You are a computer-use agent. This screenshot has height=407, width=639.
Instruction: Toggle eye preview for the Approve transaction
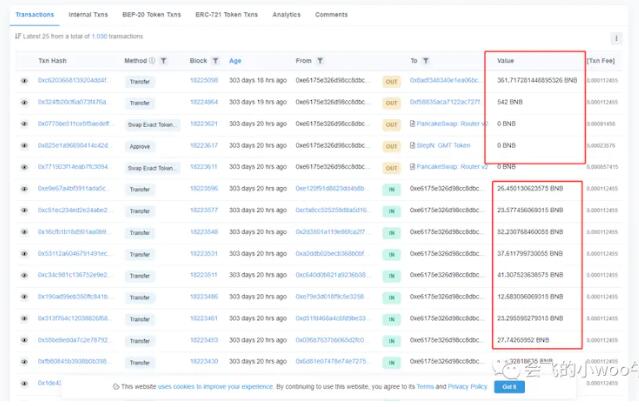tap(25, 145)
